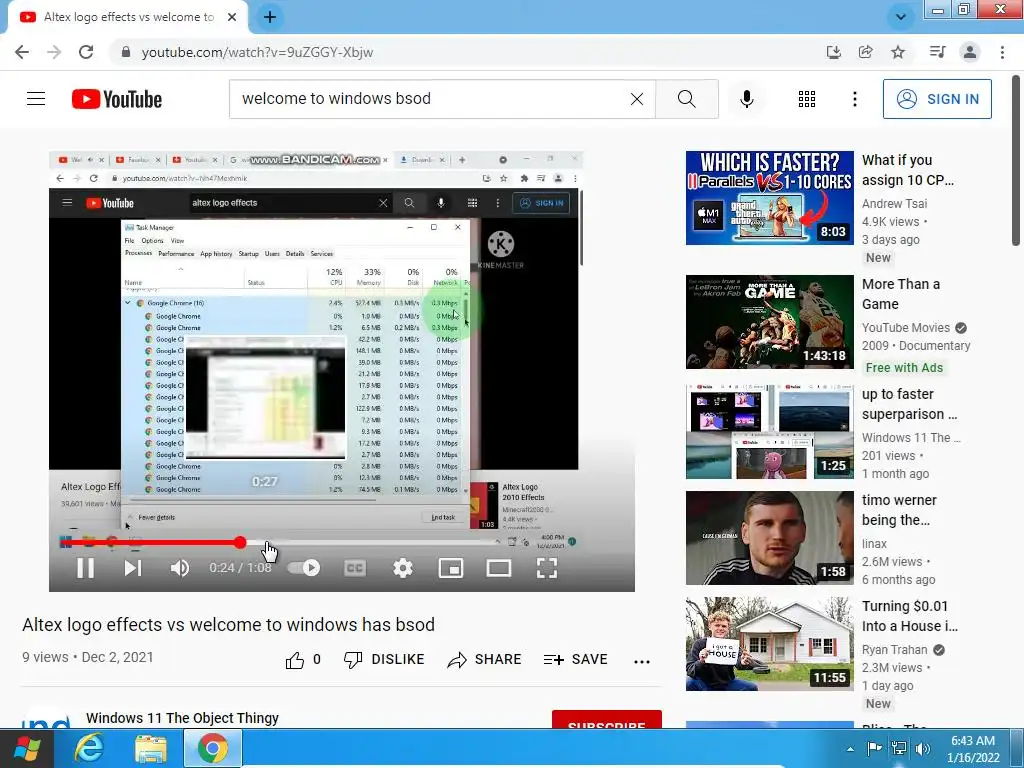Mute the video volume
Screen dimensions: 1024x768
180,568
